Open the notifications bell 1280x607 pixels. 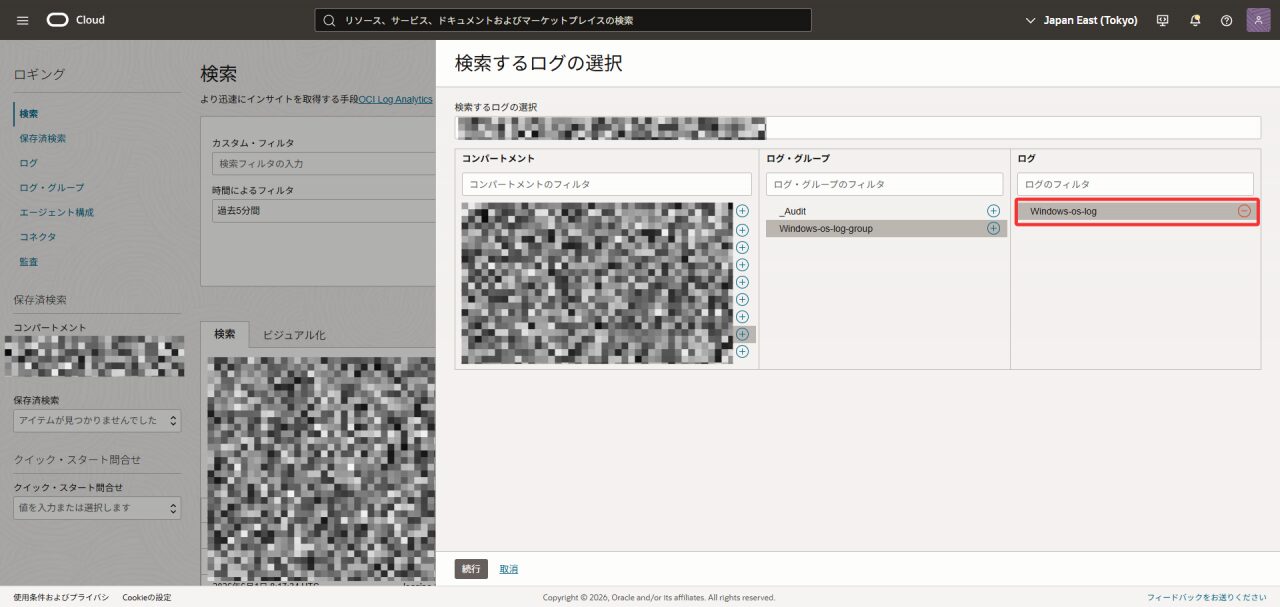tap(1195, 20)
